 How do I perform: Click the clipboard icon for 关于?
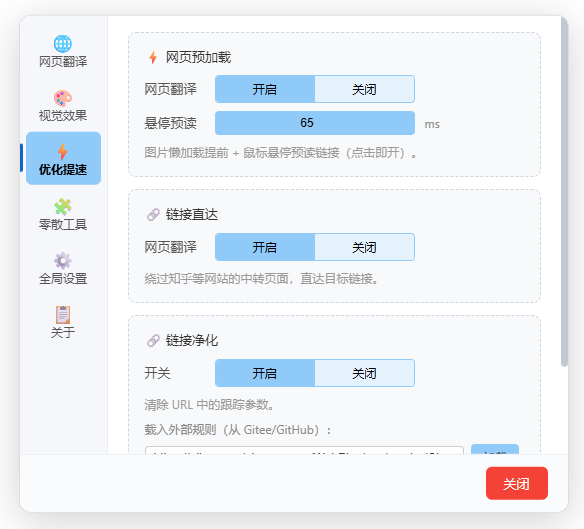pos(63,315)
